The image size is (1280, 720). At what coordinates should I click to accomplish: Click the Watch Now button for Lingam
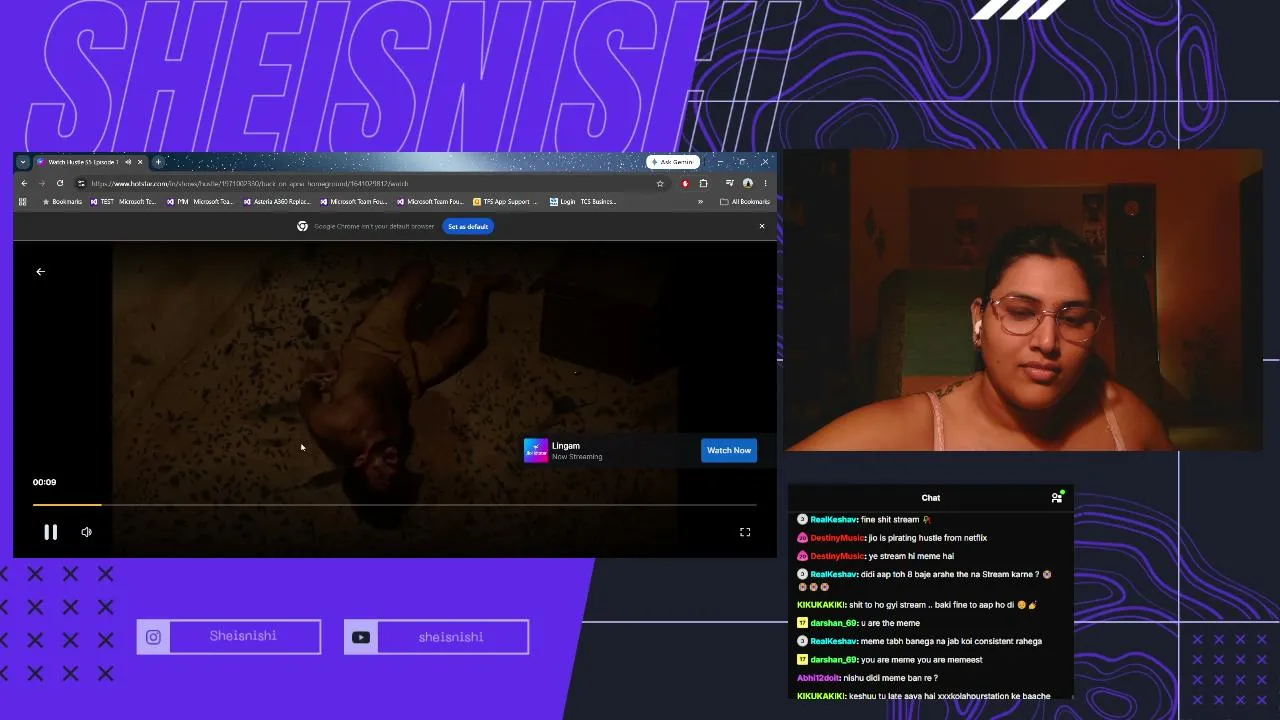(729, 450)
